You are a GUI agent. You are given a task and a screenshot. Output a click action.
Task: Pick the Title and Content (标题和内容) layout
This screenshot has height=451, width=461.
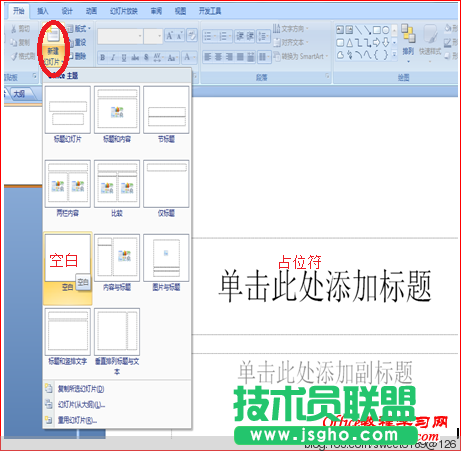tap(117, 114)
